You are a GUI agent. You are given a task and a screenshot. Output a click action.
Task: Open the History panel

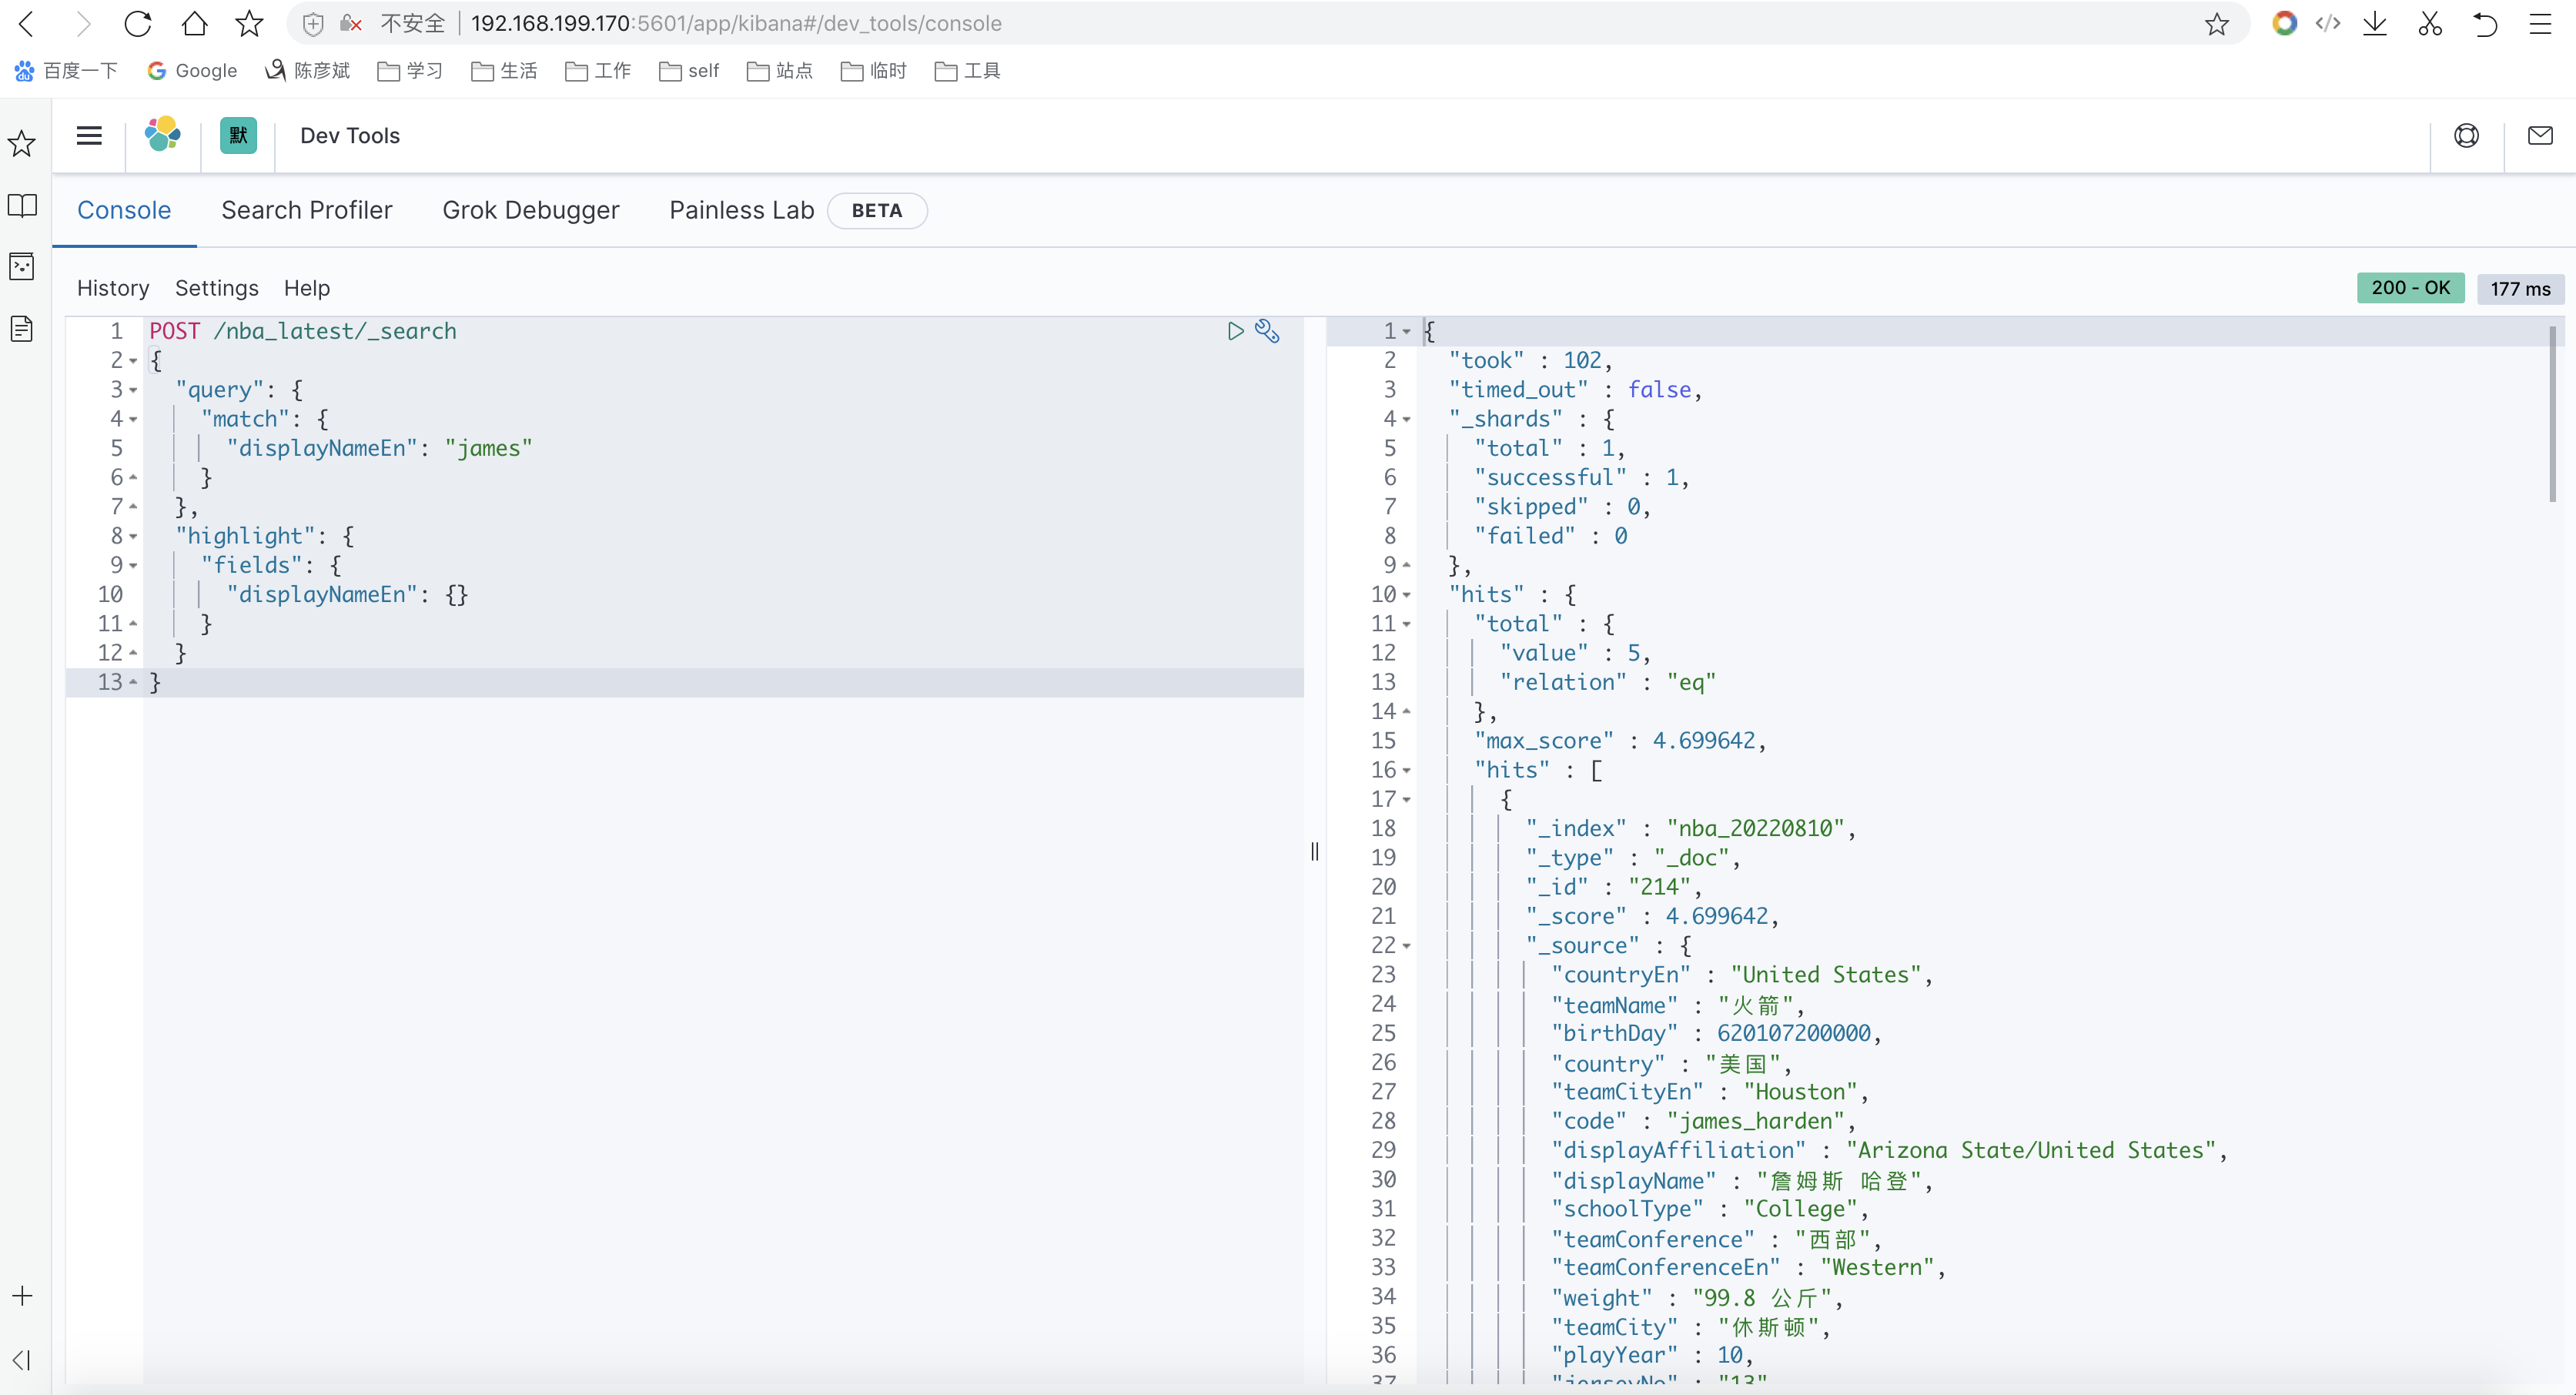point(113,287)
